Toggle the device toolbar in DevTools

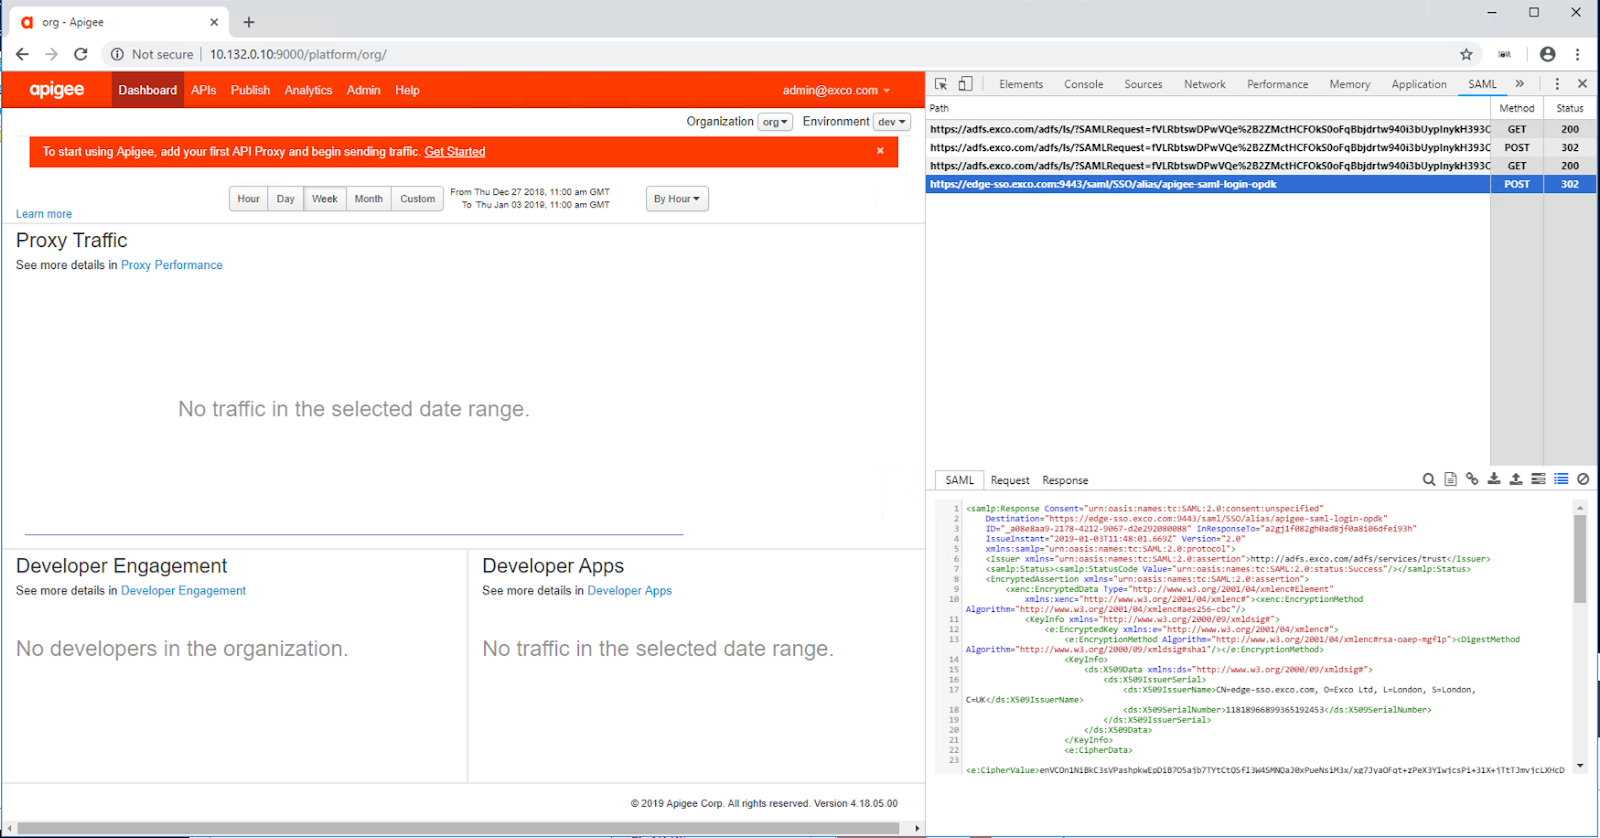click(x=965, y=84)
